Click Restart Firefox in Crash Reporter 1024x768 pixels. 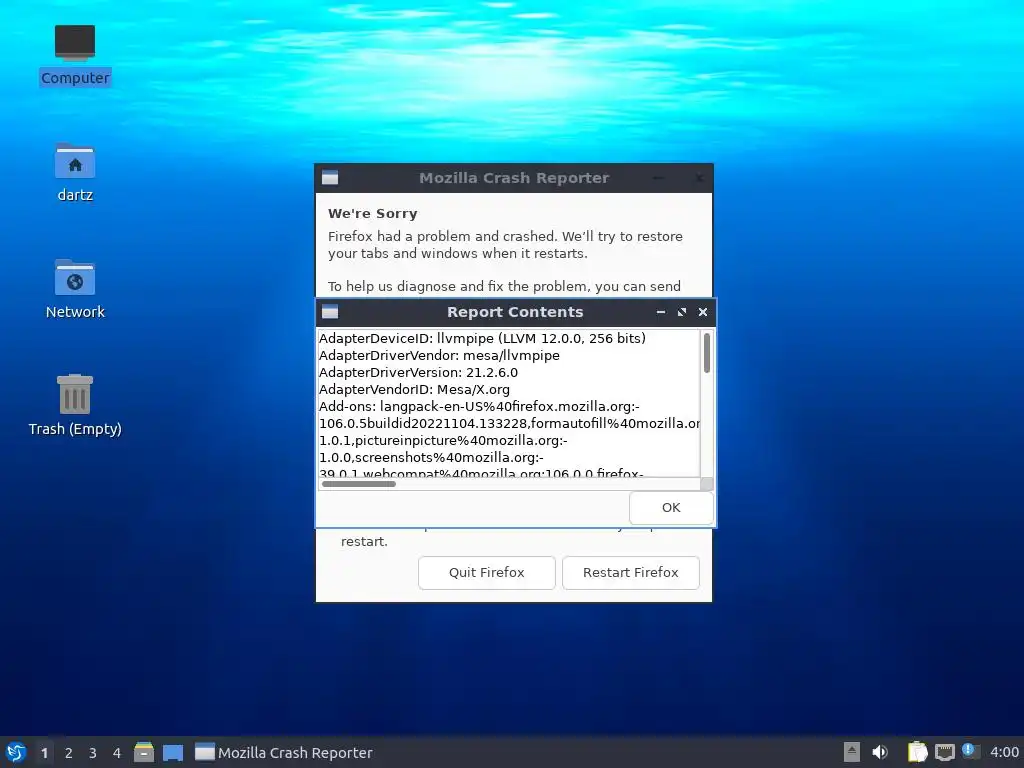[x=630, y=572]
